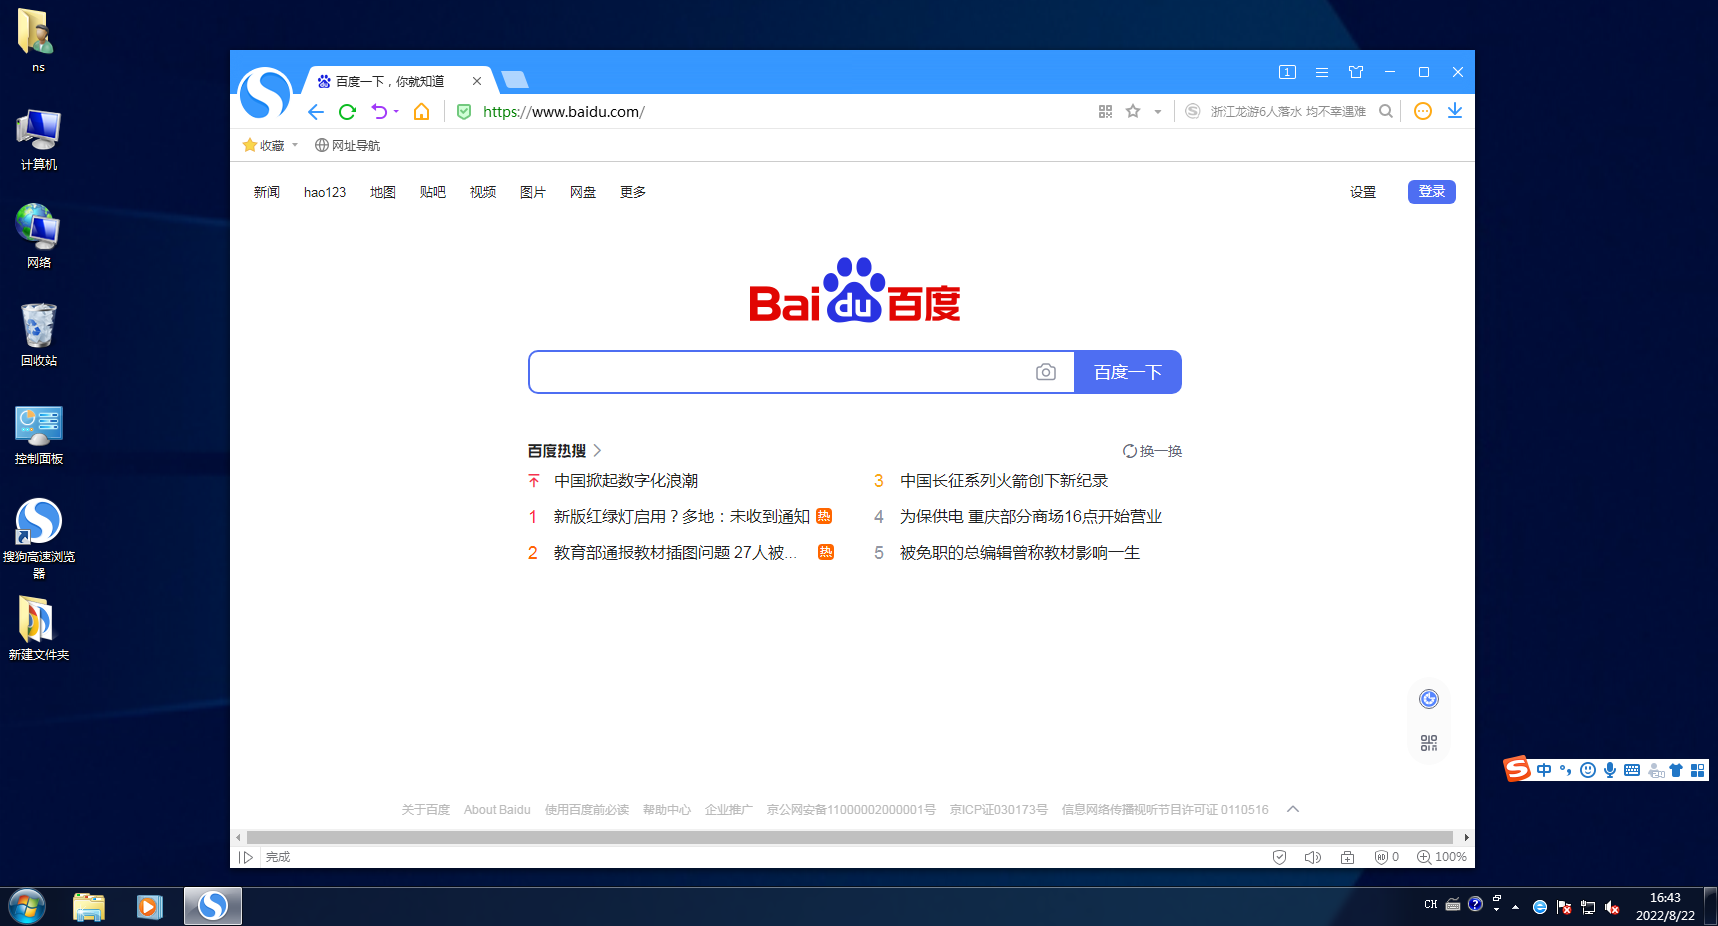The image size is (1718, 926).
Task: Open the Windows Start button
Action: coord(27,907)
